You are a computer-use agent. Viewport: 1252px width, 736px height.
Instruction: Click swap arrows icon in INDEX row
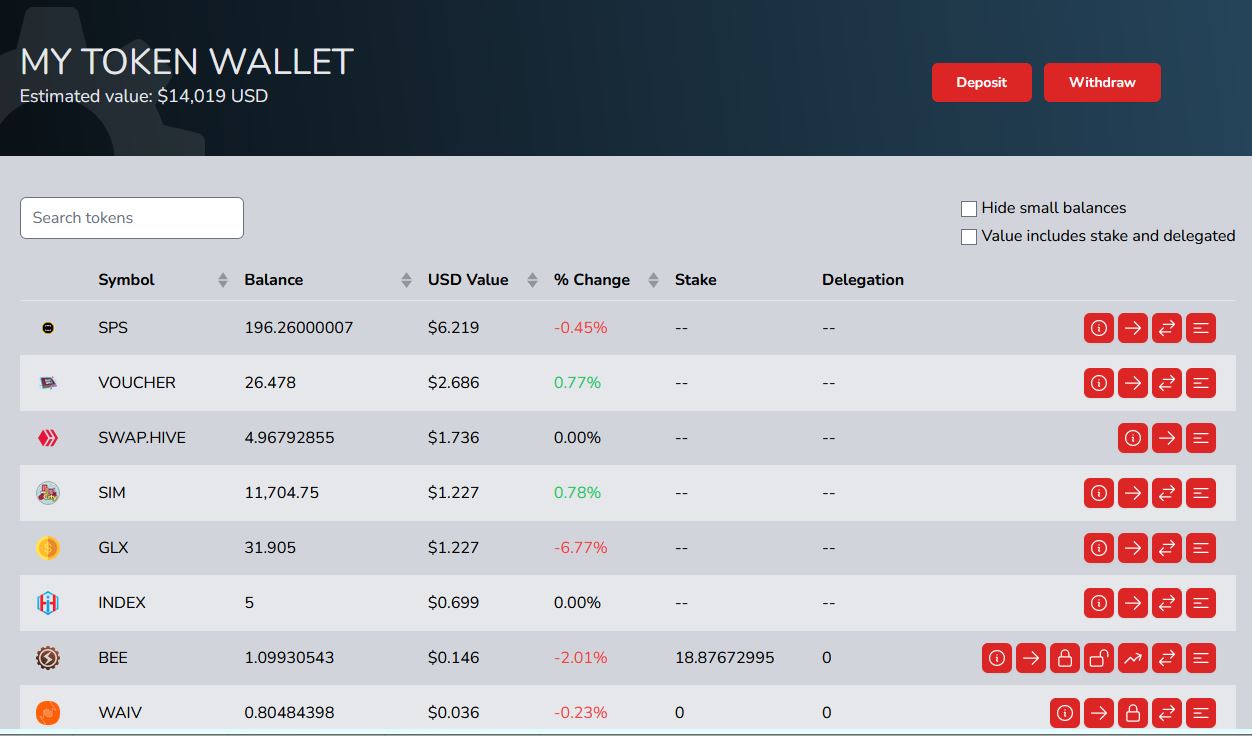[1167, 603]
